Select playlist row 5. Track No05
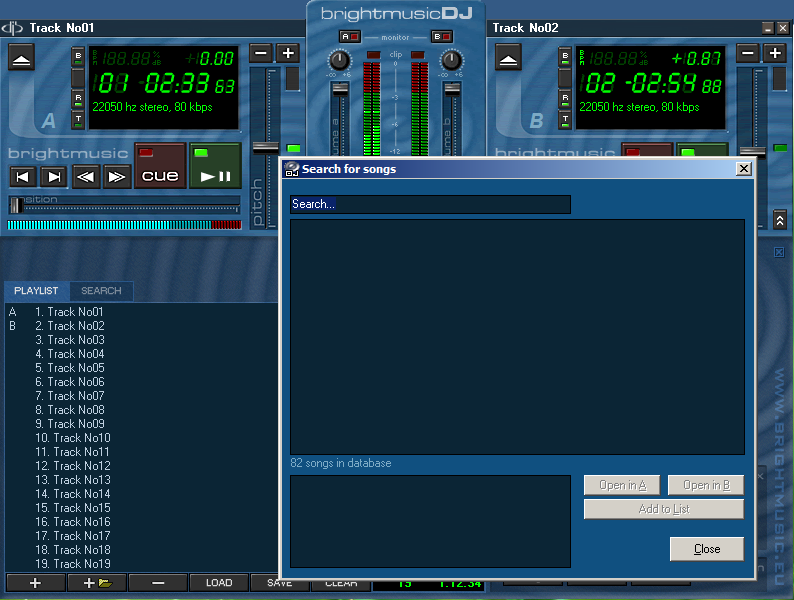This screenshot has width=794, height=600. tap(141, 368)
